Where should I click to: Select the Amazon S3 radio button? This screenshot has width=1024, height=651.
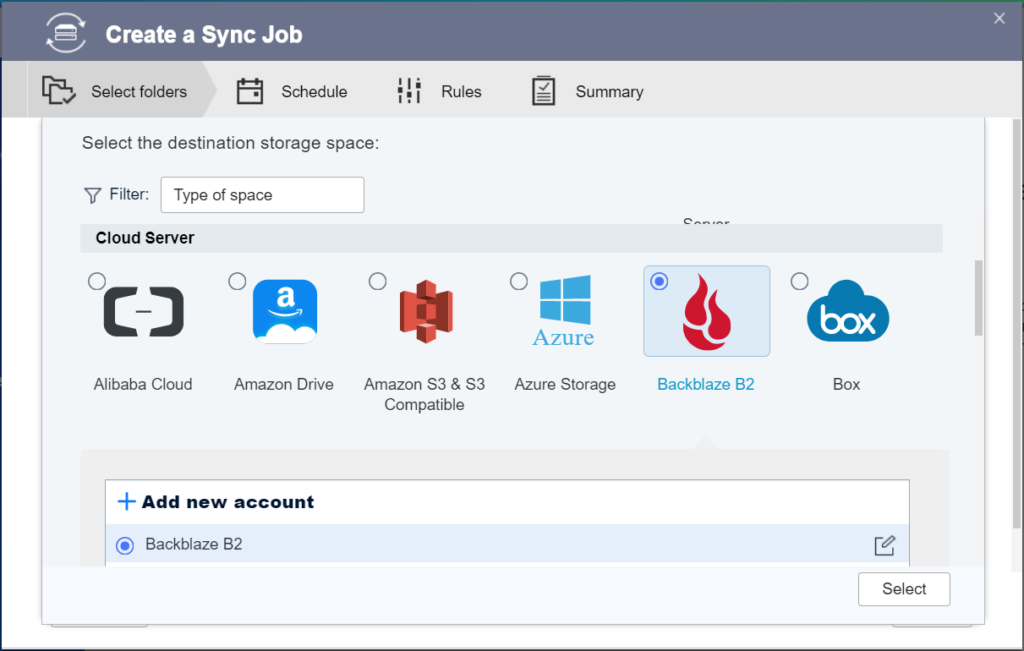[x=377, y=281]
